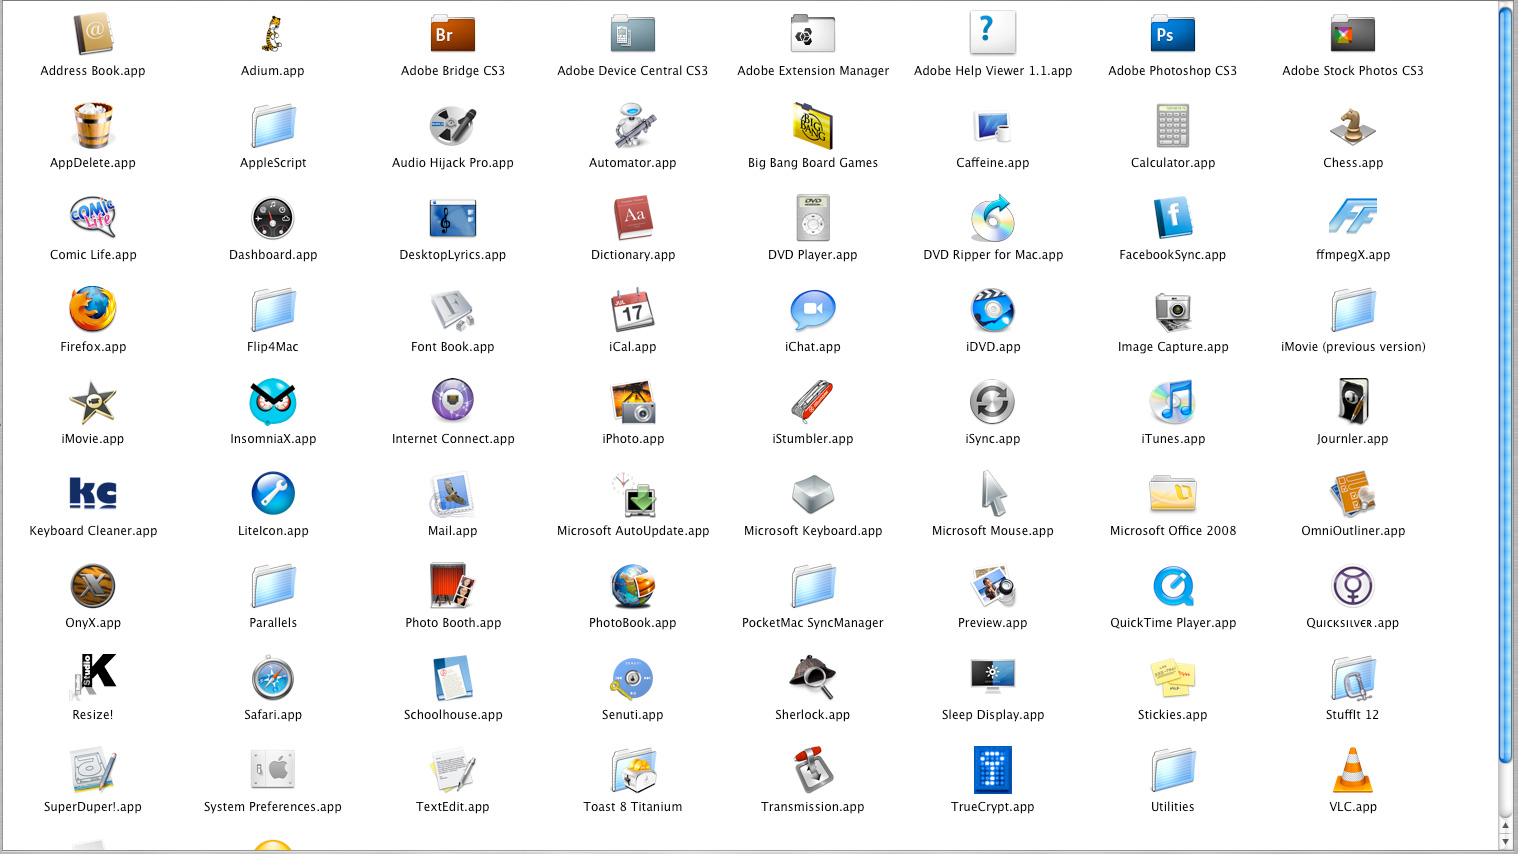Click the TextEdit icon
The image size is (1518, 854).
[x=453, y=770]
